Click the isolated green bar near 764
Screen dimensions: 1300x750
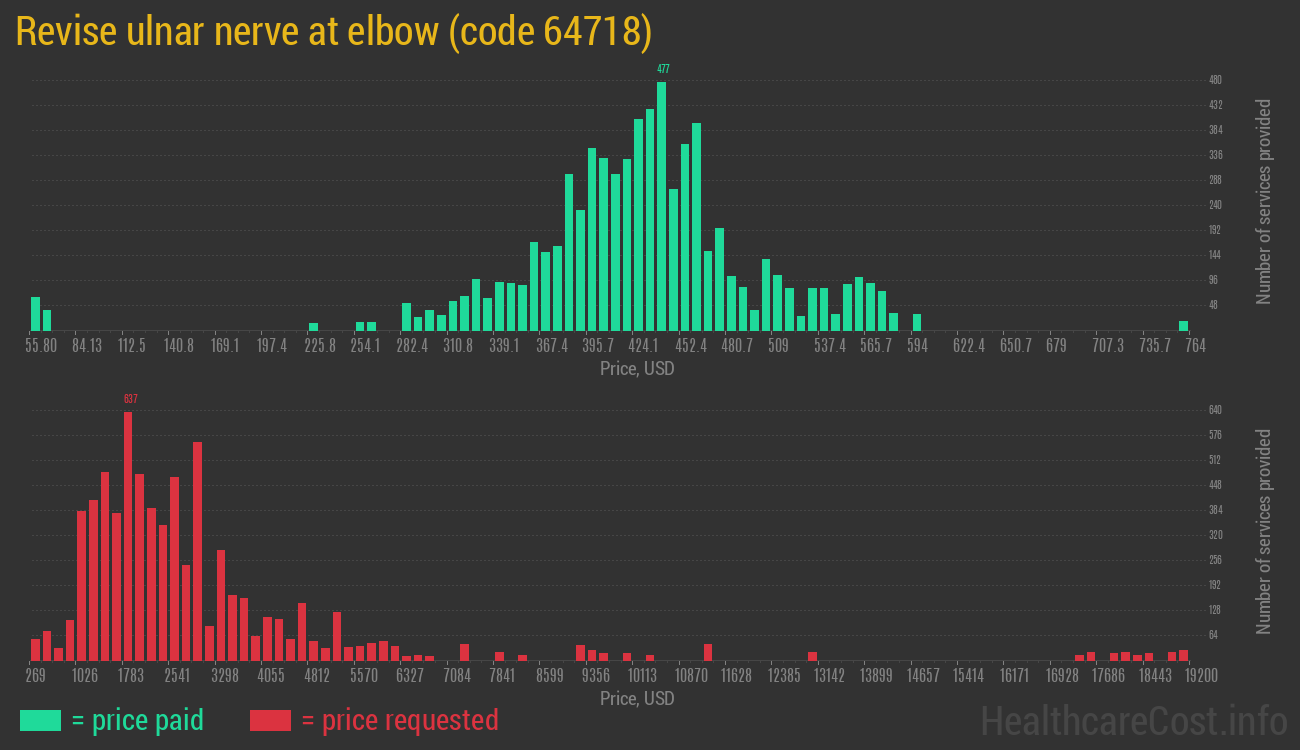(x=1183, y=325)
